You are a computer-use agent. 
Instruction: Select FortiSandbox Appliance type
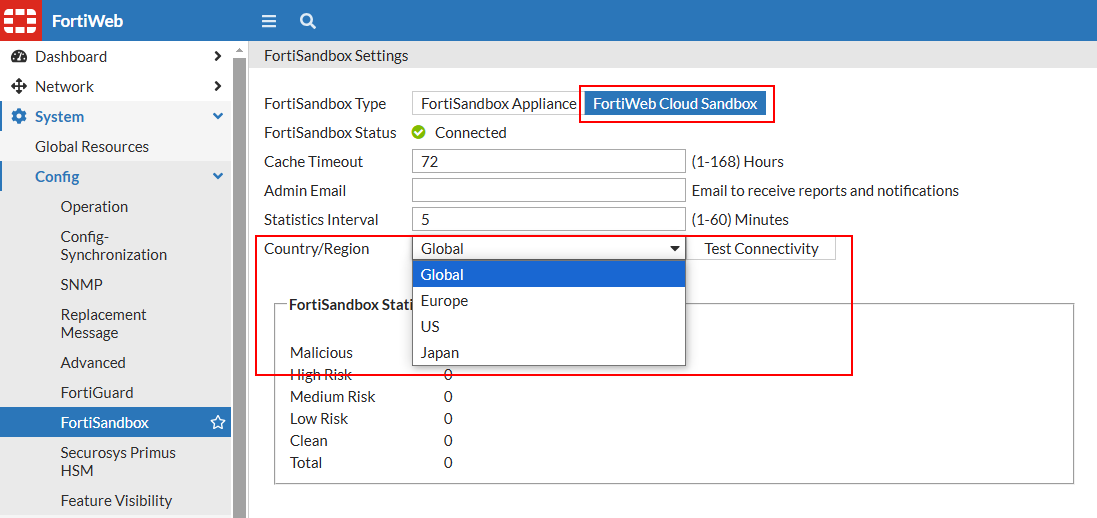[x=498, y=104]
